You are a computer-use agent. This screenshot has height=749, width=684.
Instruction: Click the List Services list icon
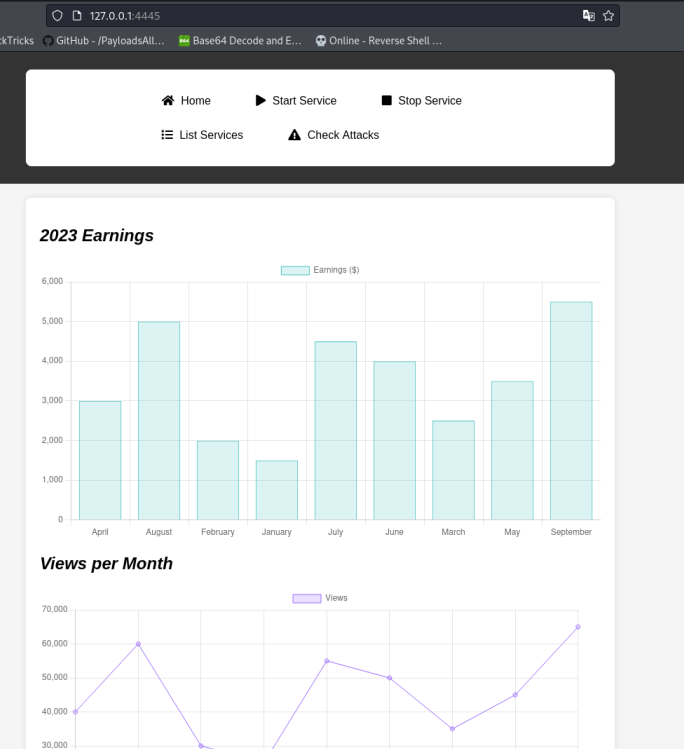167,135
